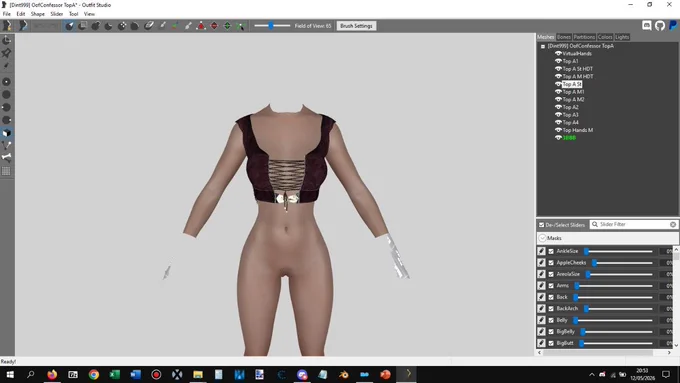Uncheck the De-/Select Sliders checkbox

[541, 225]
